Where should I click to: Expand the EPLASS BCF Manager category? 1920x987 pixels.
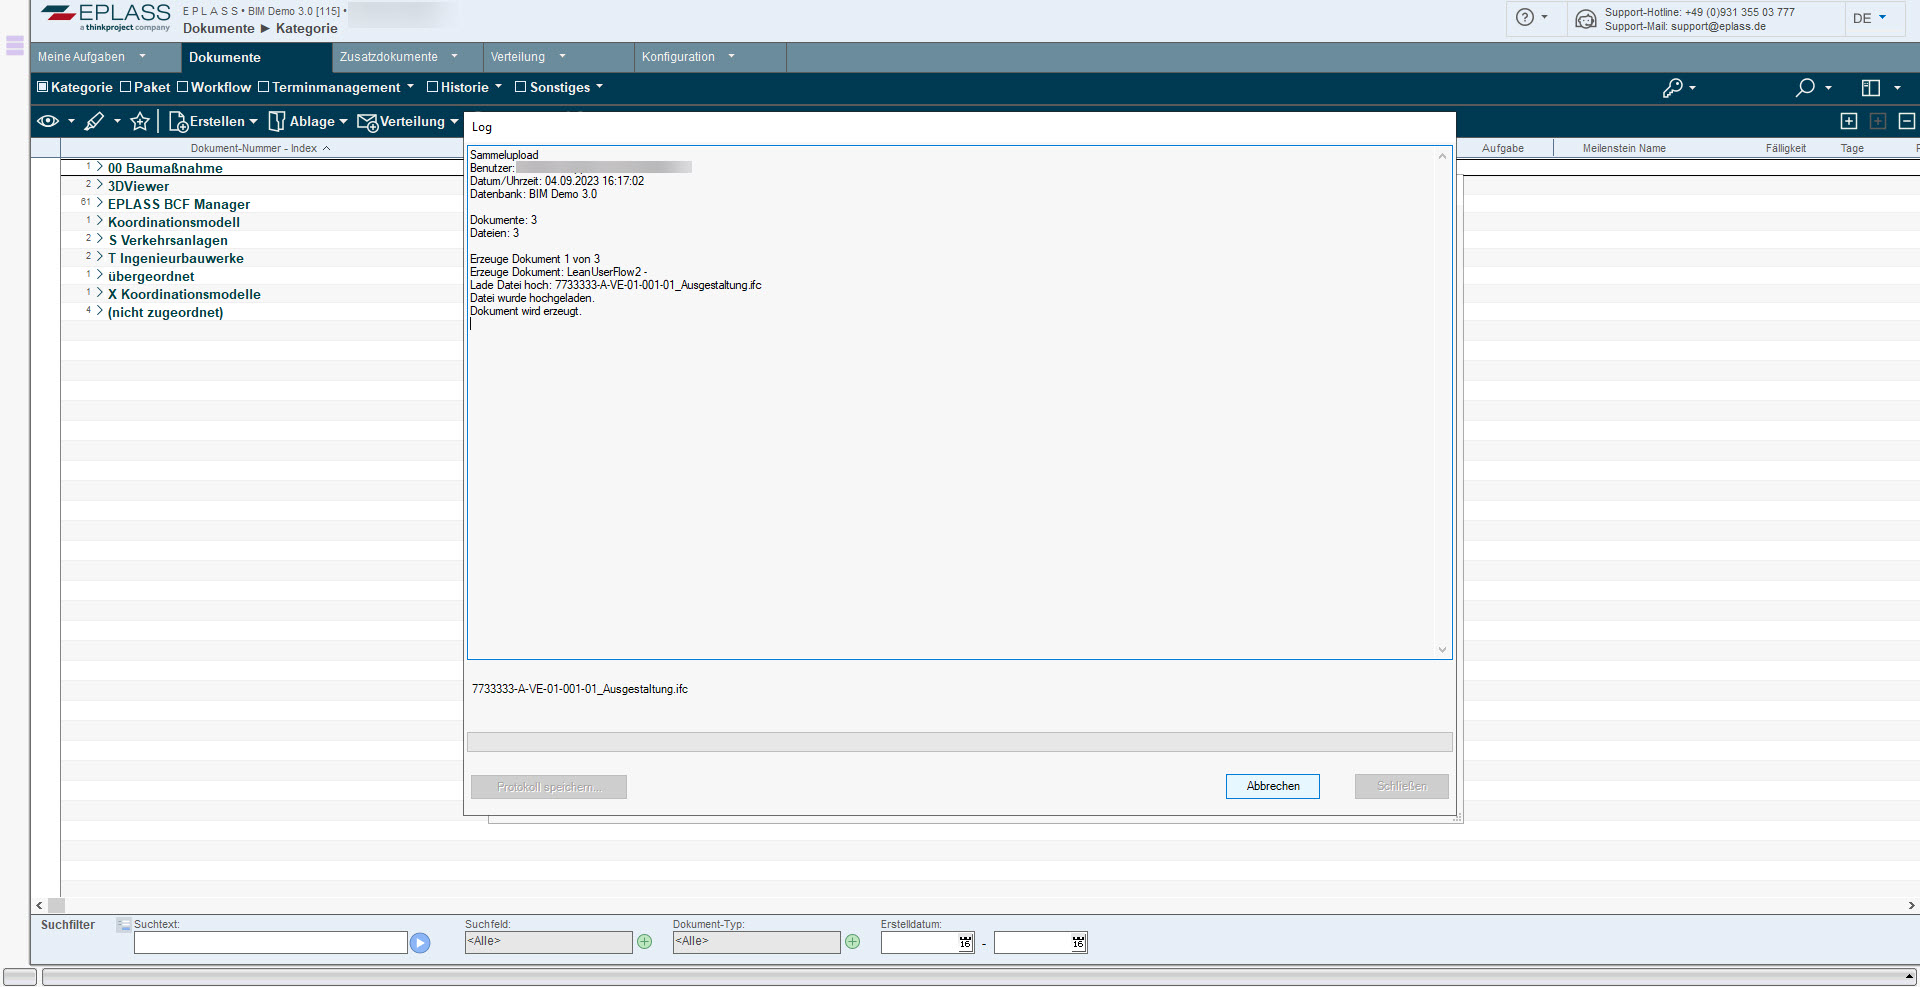click(100, 204)
